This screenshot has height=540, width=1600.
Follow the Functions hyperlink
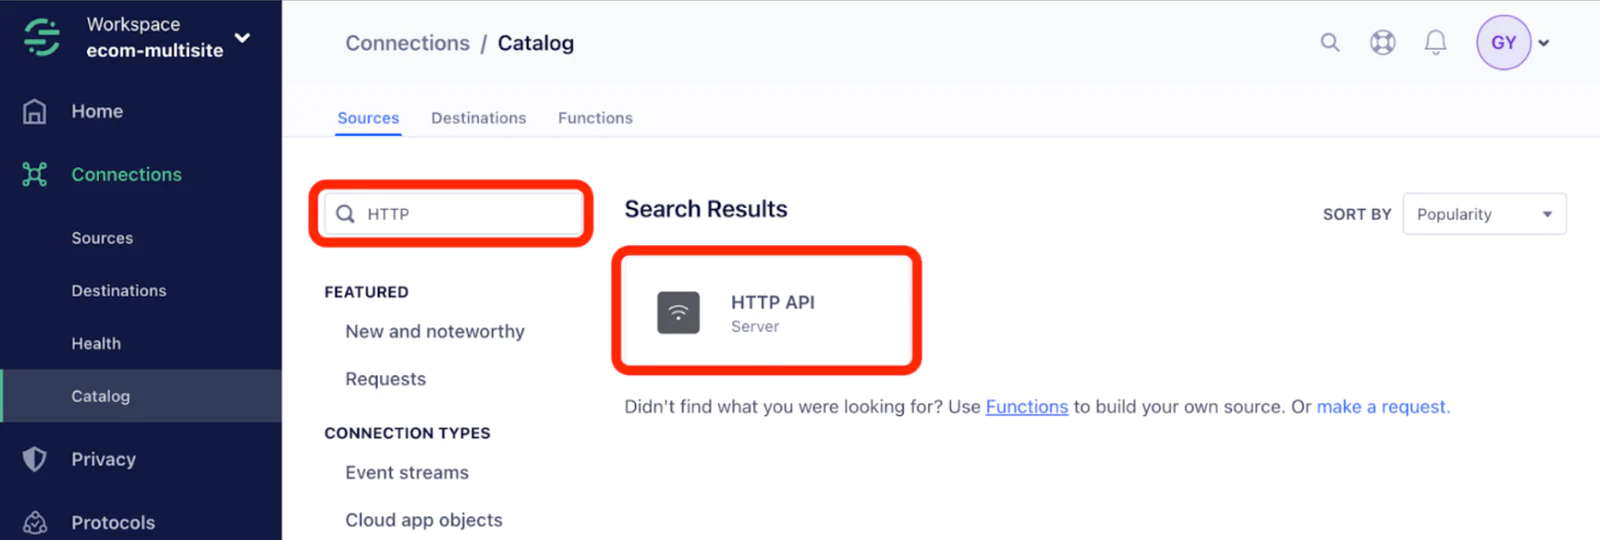(1026, 407)
